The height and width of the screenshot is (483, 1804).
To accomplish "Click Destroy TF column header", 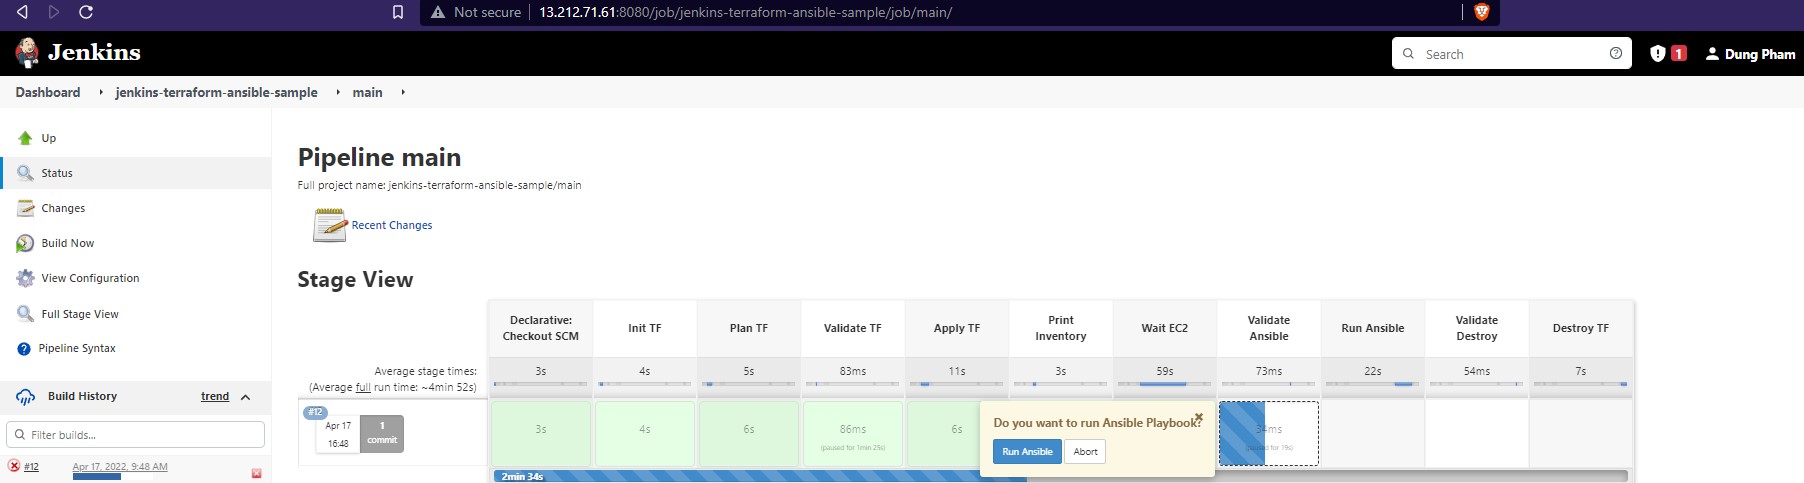I will coord(1581,328).
